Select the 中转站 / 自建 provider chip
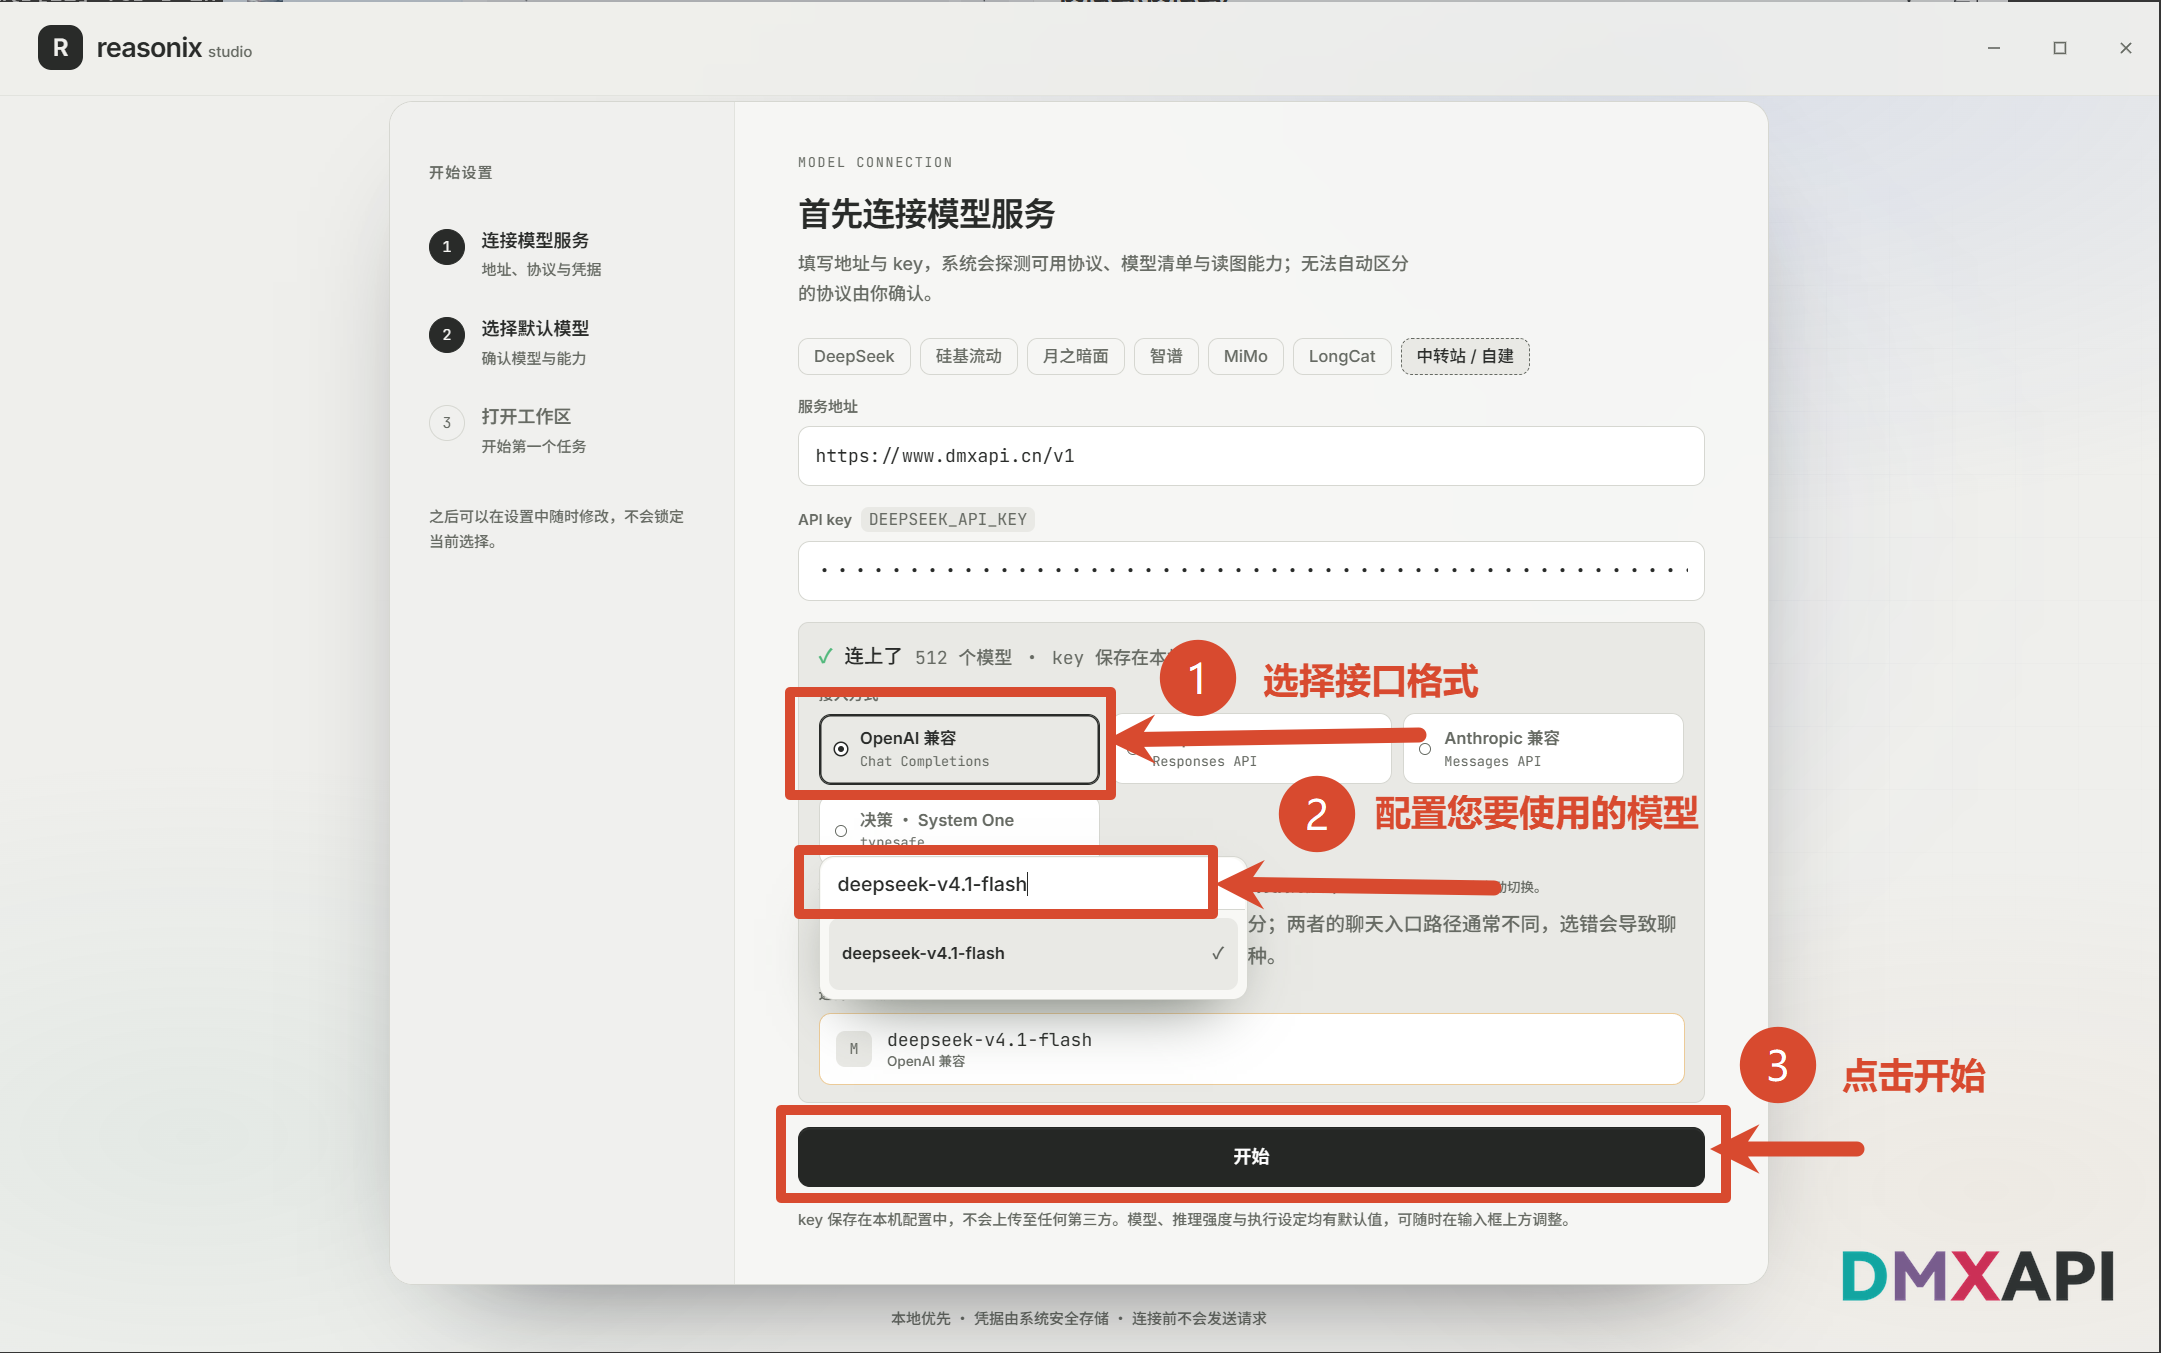The height and width of the screenshot is (1353, 2161). click(x=1465, y=356)
